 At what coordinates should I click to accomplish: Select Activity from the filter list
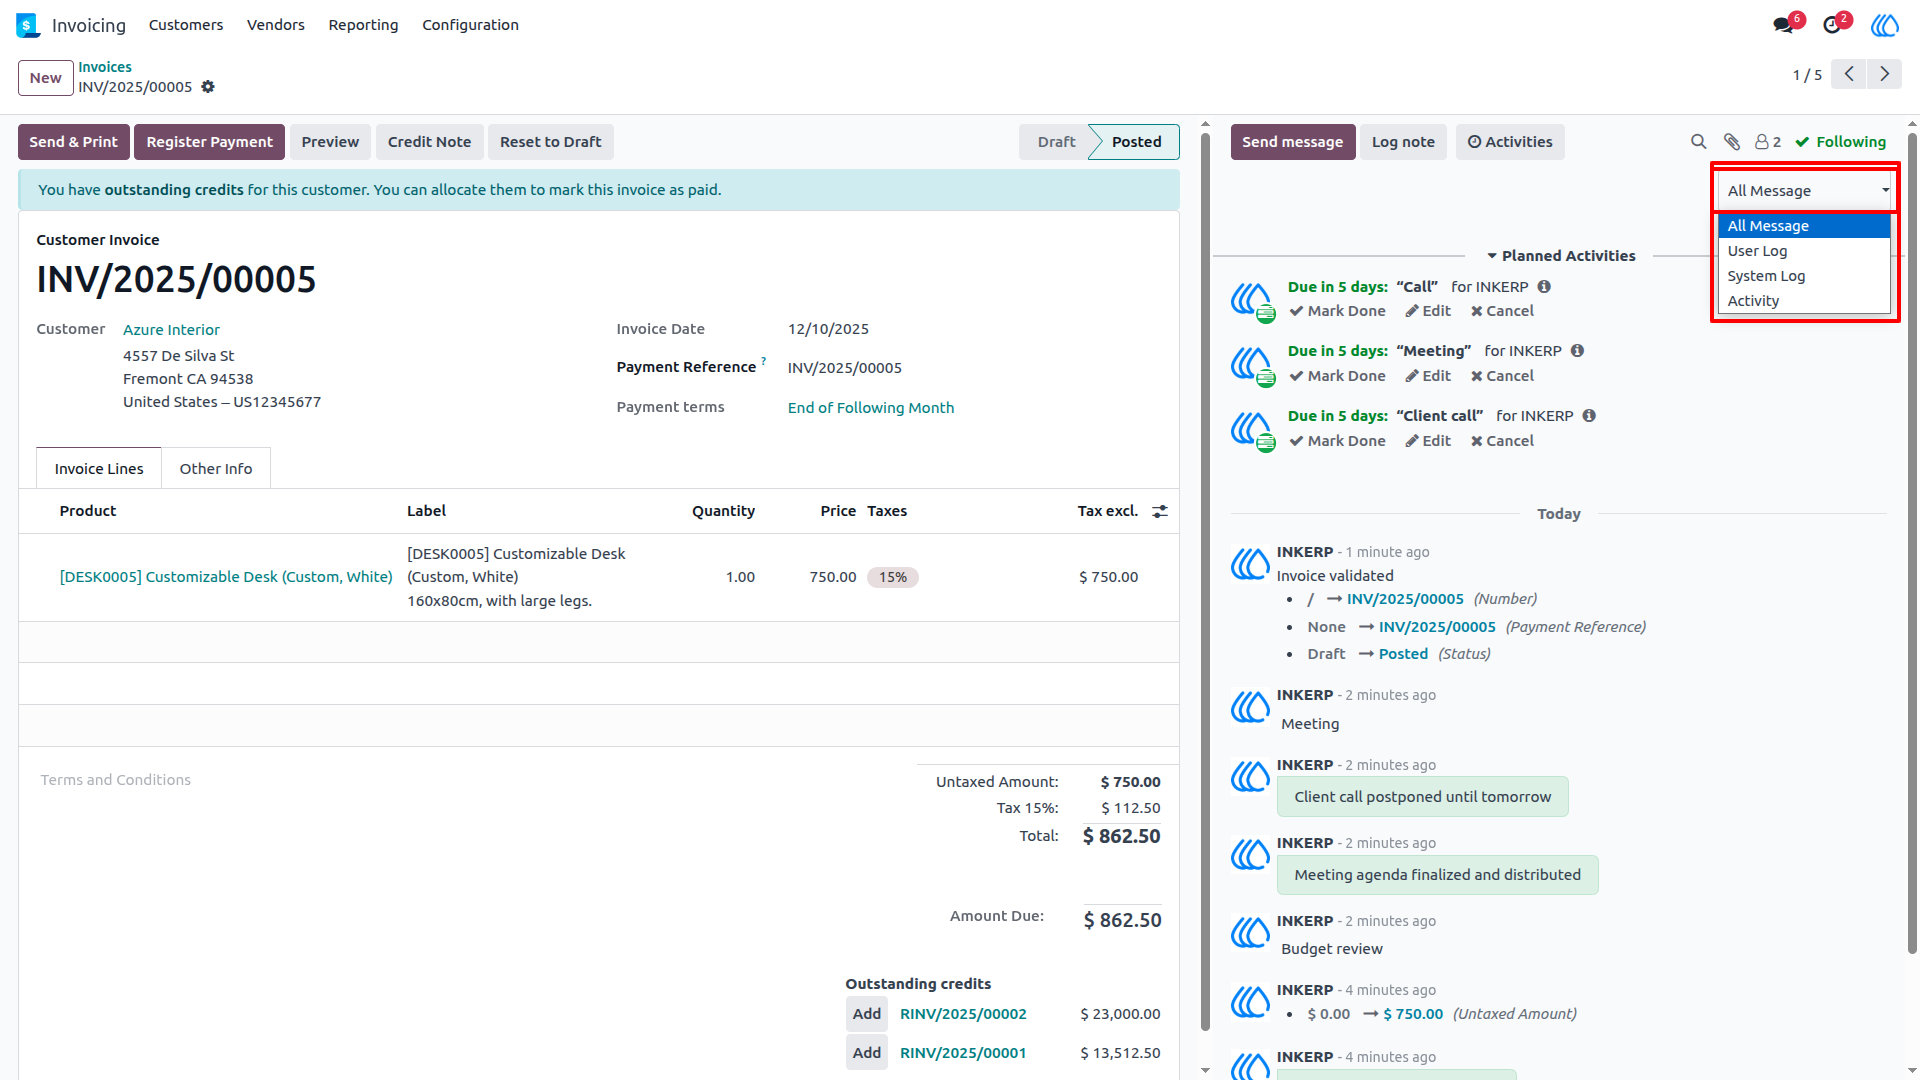1804,301
